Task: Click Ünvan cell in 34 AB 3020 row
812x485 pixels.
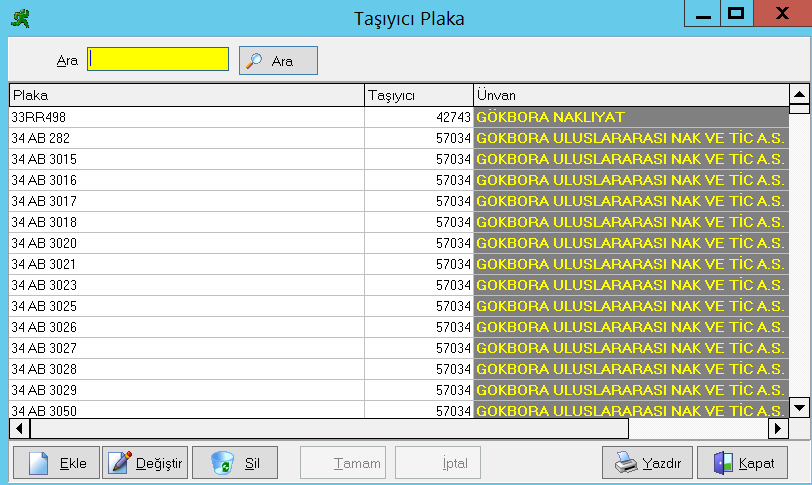Action: point(631,243)
